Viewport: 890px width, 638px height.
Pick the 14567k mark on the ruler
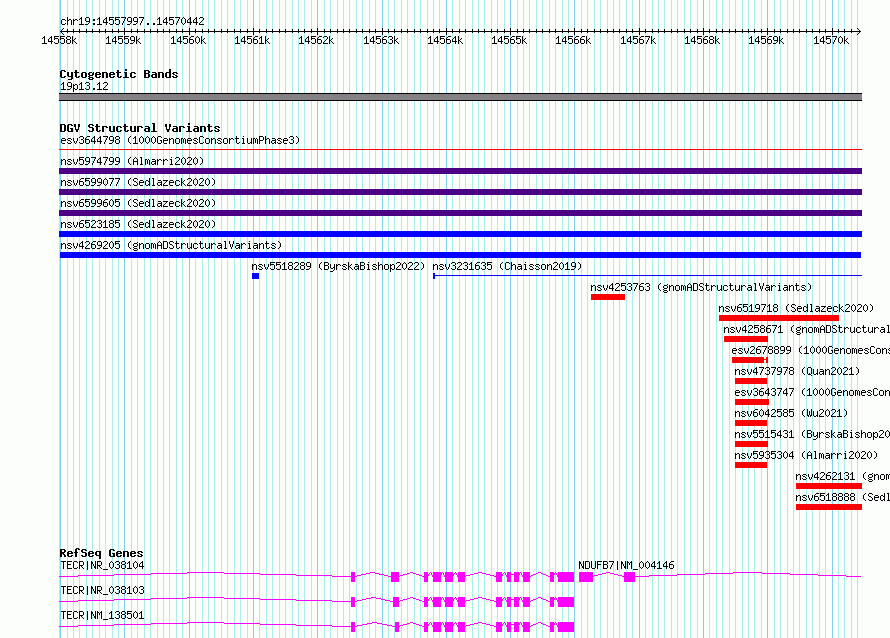point(638,40)
